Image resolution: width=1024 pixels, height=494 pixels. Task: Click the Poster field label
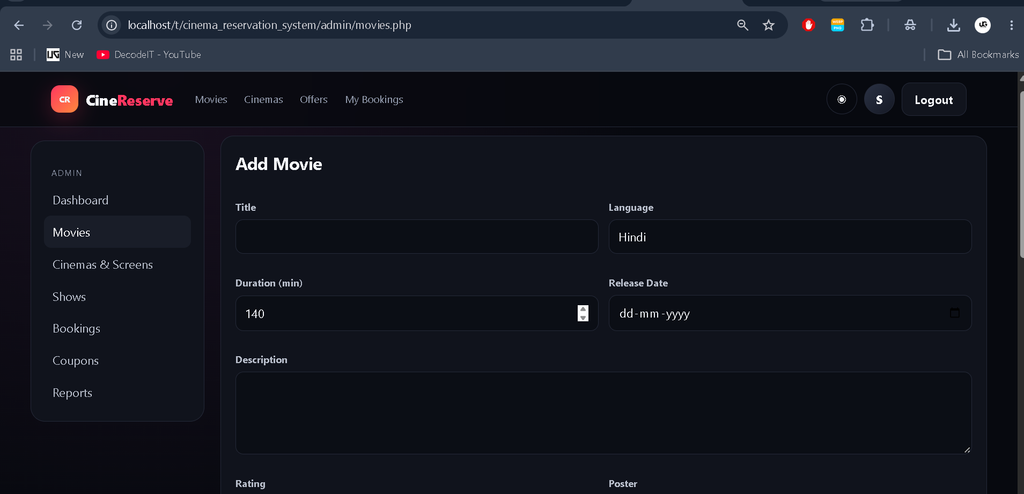pos(623,484)
